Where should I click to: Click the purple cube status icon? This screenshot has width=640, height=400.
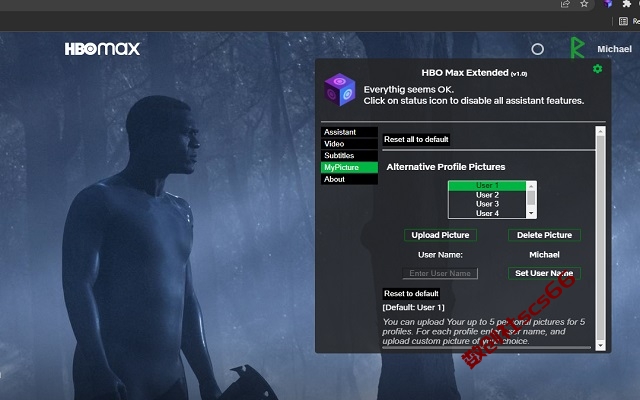pyautogui.click(x=340, y=89)
